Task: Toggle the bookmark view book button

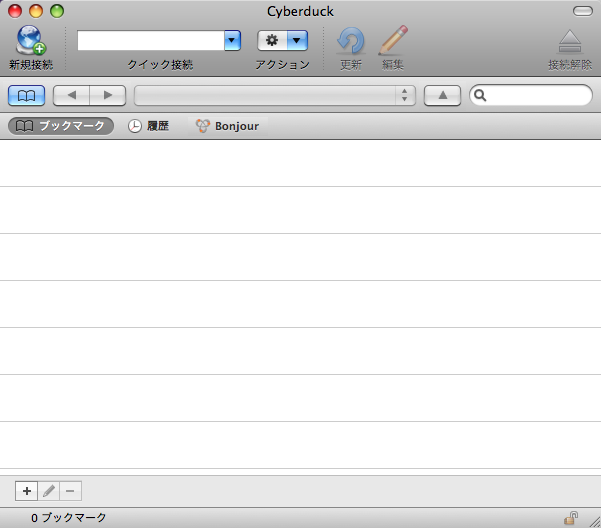Action: click(26, 95)
